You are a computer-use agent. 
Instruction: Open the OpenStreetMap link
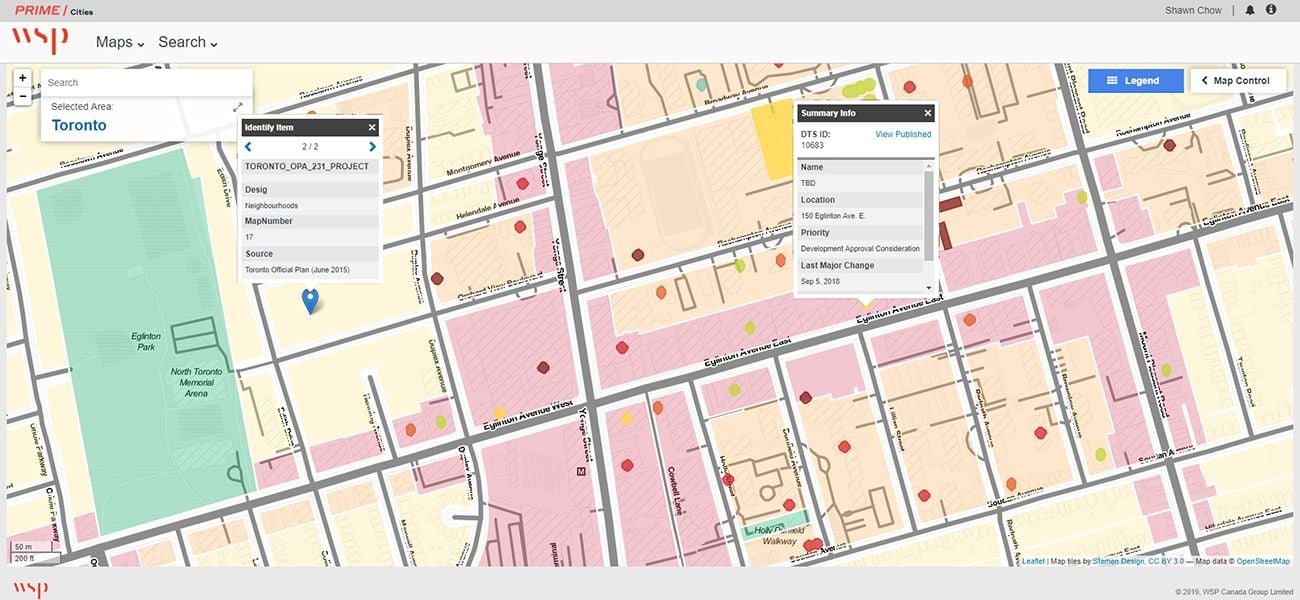(1263, 561)
